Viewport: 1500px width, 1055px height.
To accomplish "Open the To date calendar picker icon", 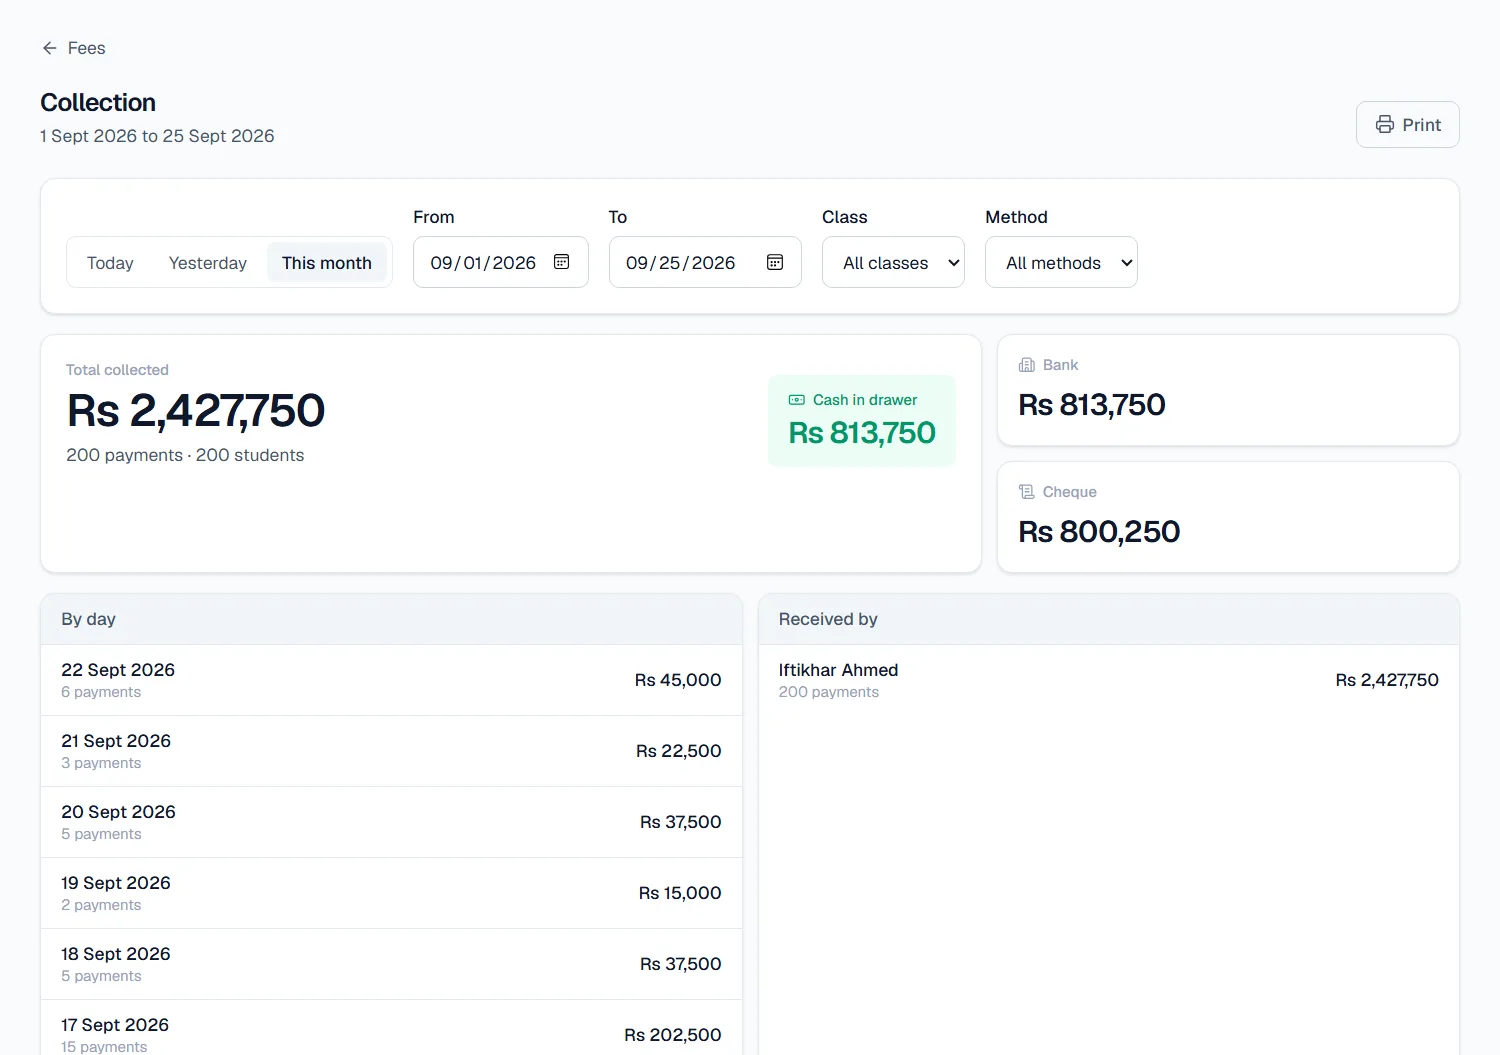I will pyautogui.click(x=775, y=262).
